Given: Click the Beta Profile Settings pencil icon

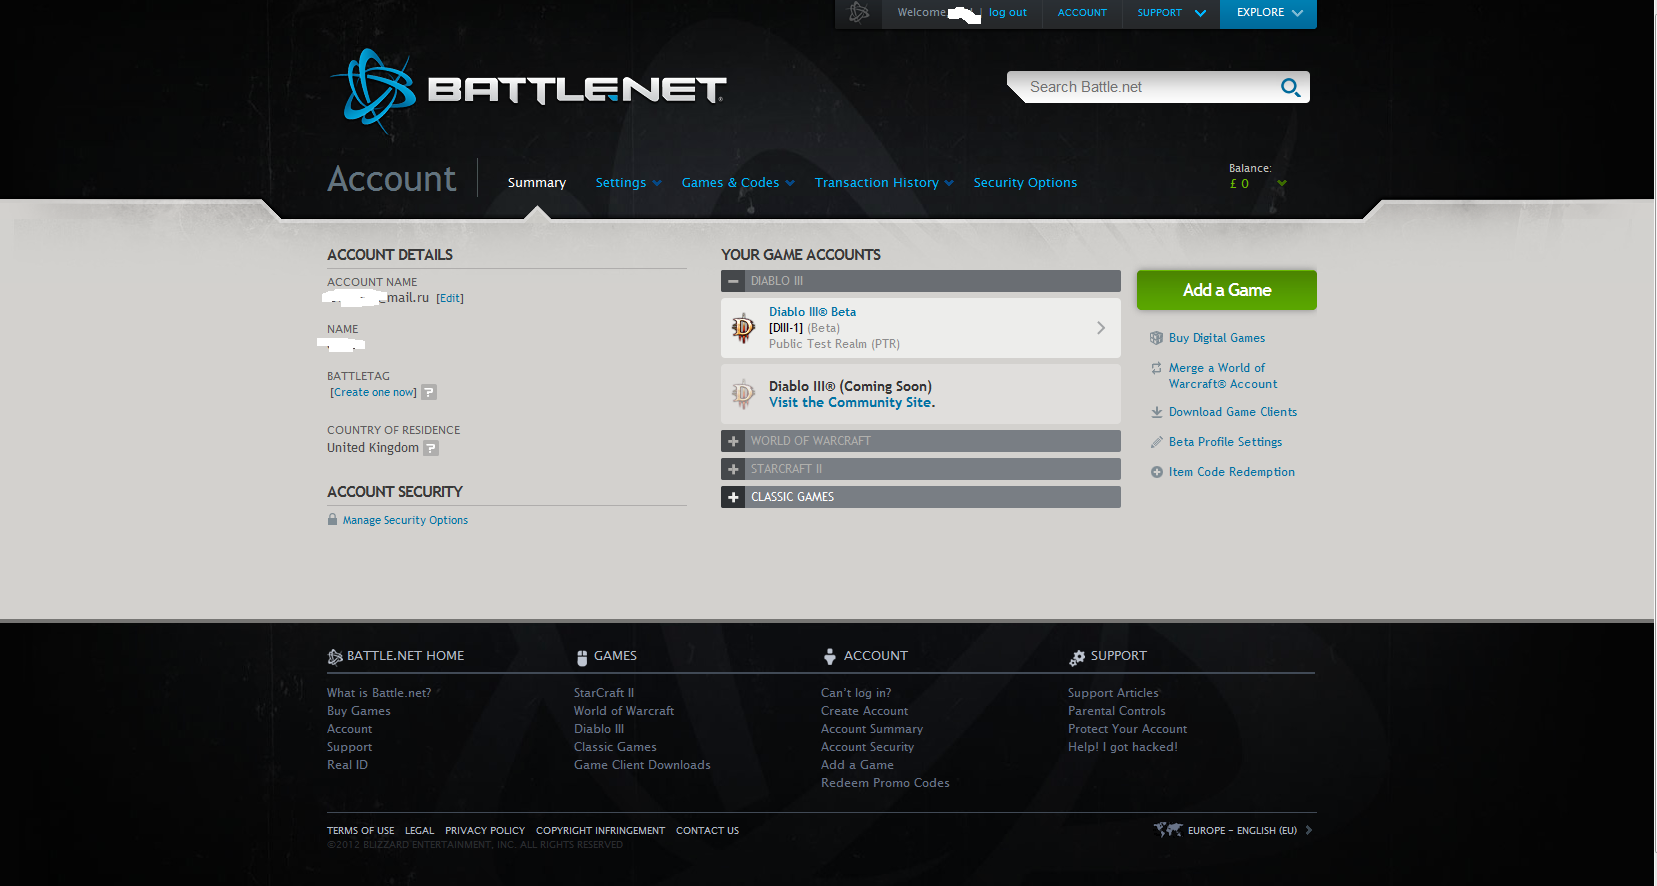Looking at the screenshot, I should [1156, 442].
